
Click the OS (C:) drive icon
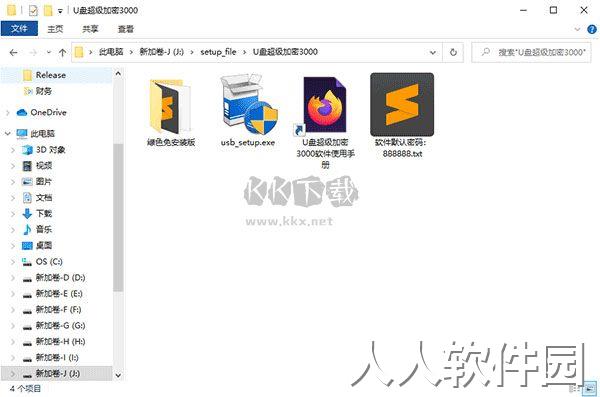pos(27,262)
